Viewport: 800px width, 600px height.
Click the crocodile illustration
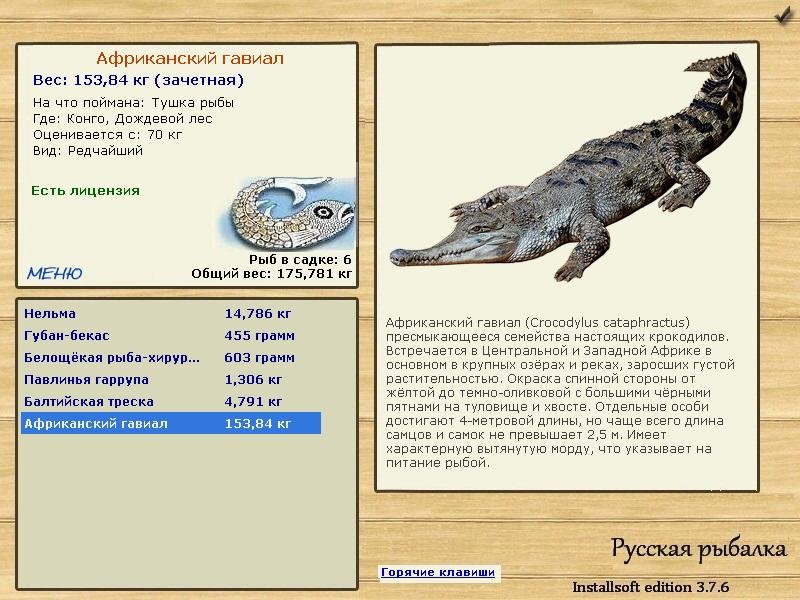coord(568,167)
